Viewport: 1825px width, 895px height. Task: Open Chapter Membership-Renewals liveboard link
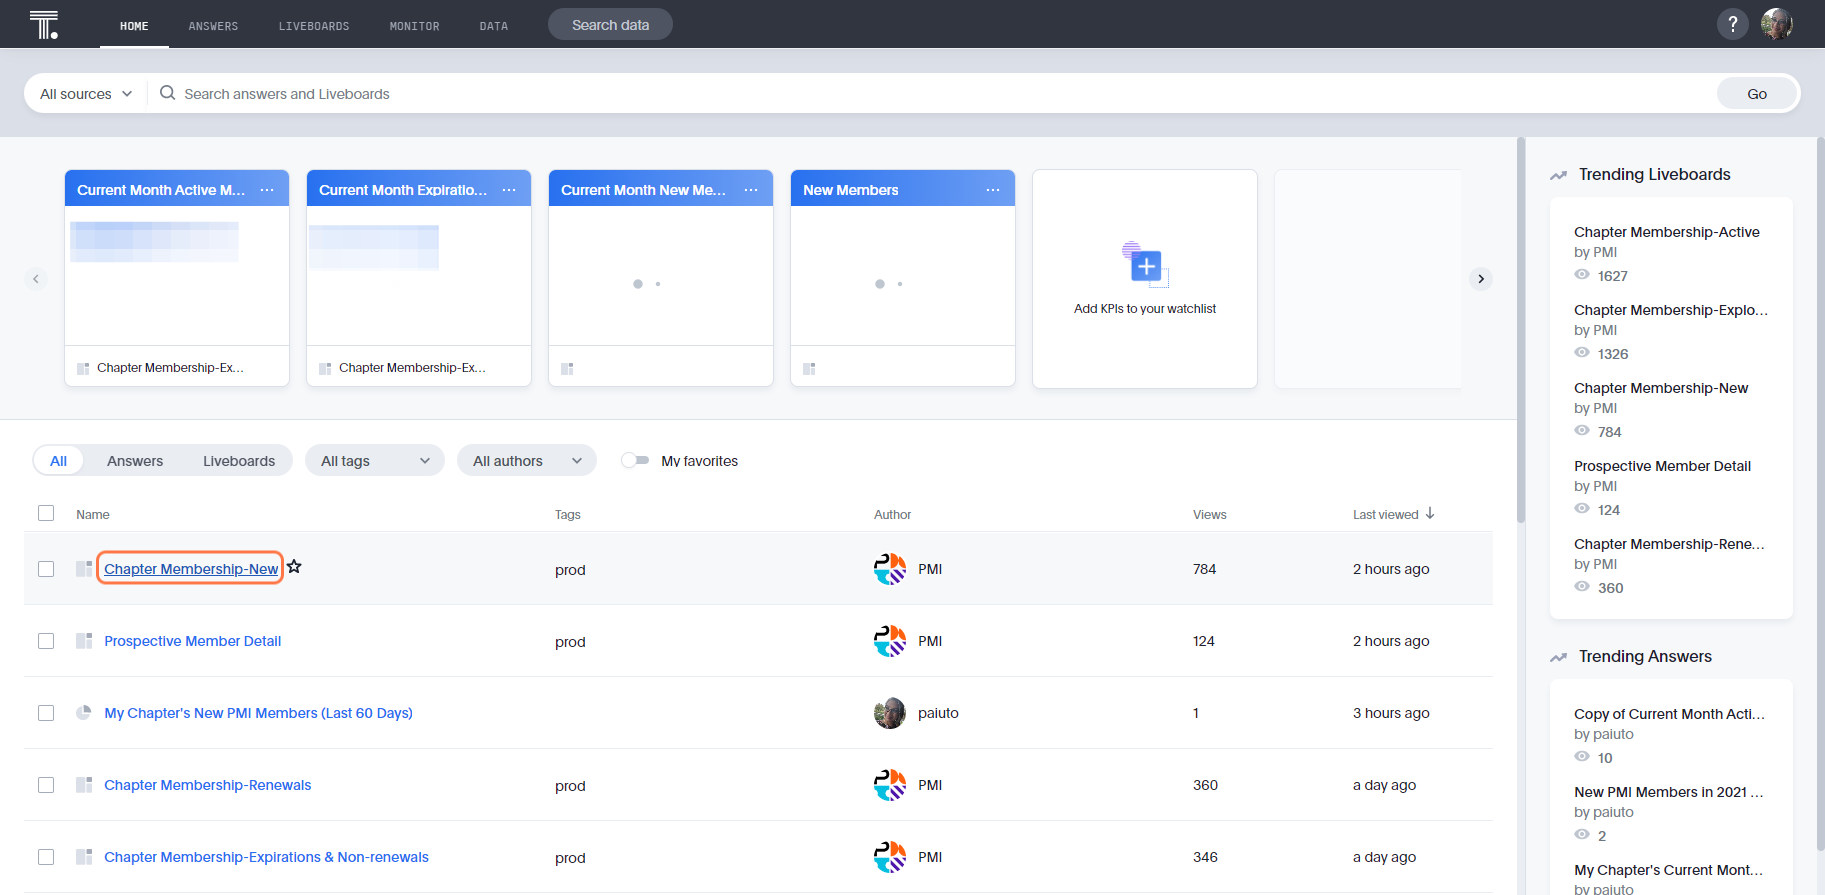click(x=208, y=785)
